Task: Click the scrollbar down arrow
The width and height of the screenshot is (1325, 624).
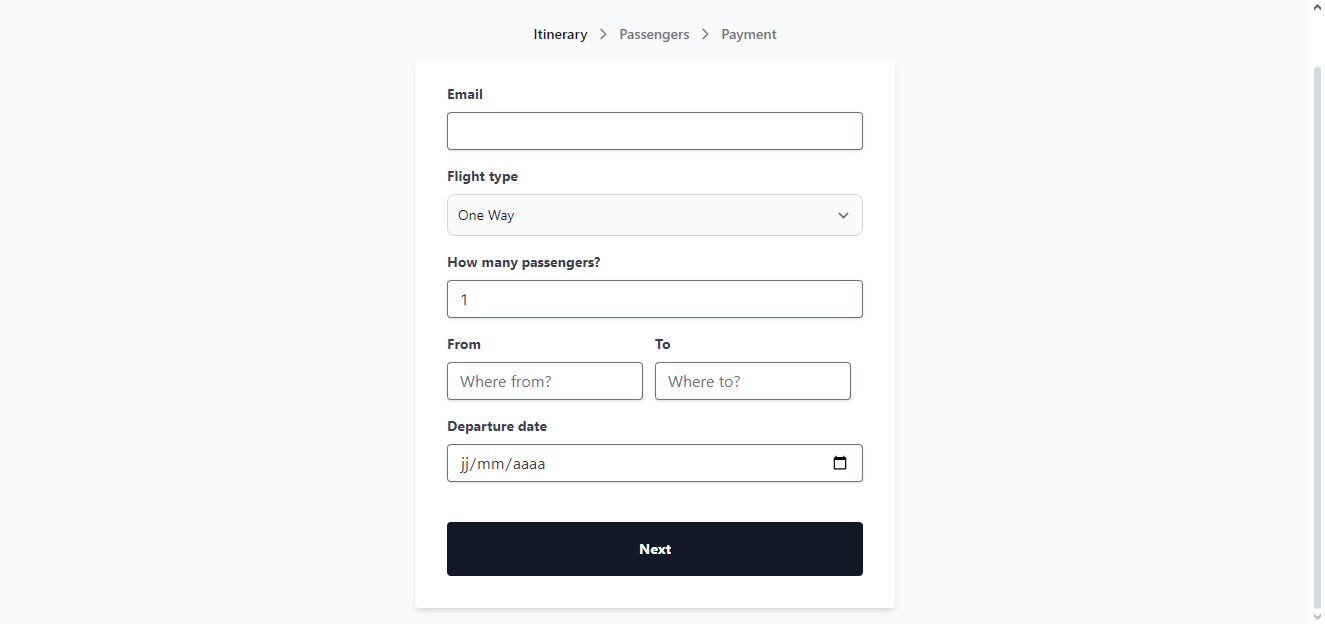Action: coord(1317,616)
